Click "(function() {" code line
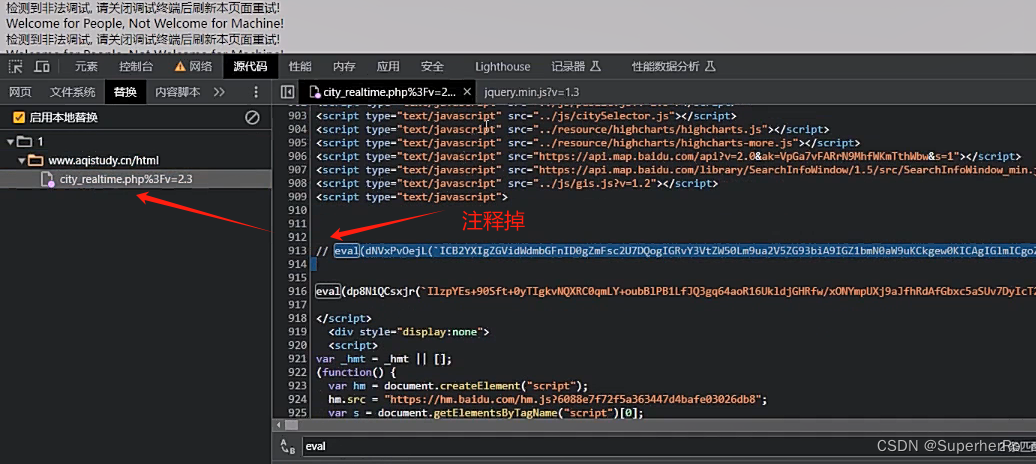 click(x=355, y=372)
